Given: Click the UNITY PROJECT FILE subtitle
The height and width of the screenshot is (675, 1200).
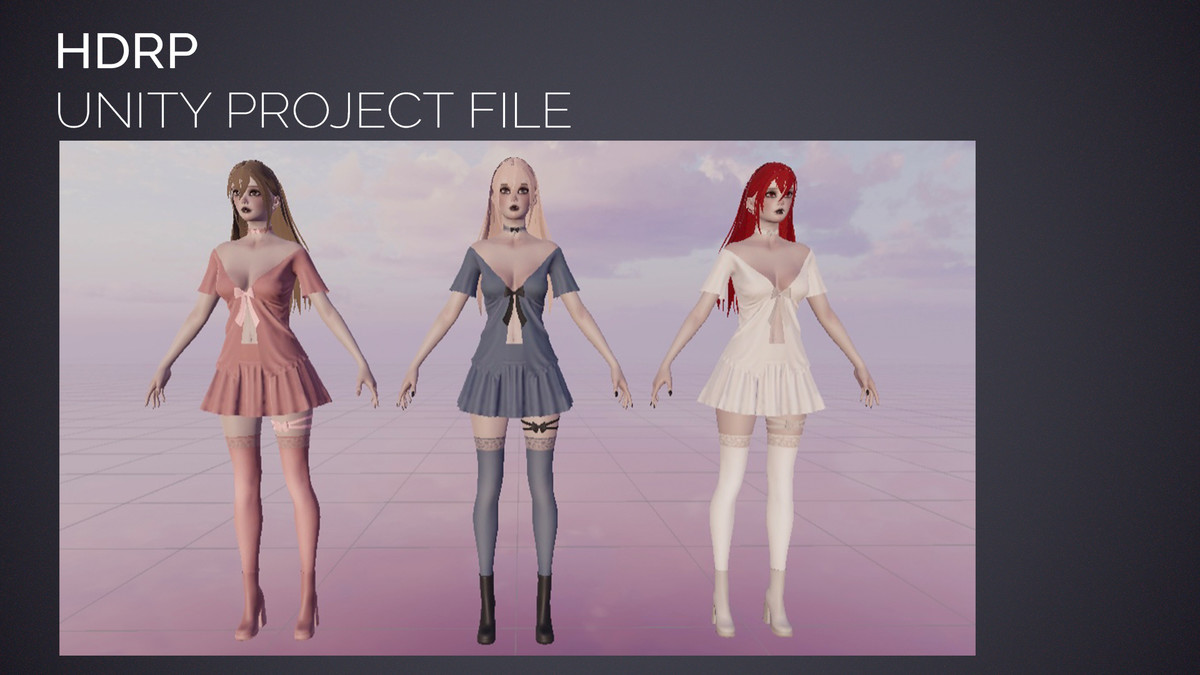Looking at the screenshot, I should pyautogui.click(x=313, y=110).
